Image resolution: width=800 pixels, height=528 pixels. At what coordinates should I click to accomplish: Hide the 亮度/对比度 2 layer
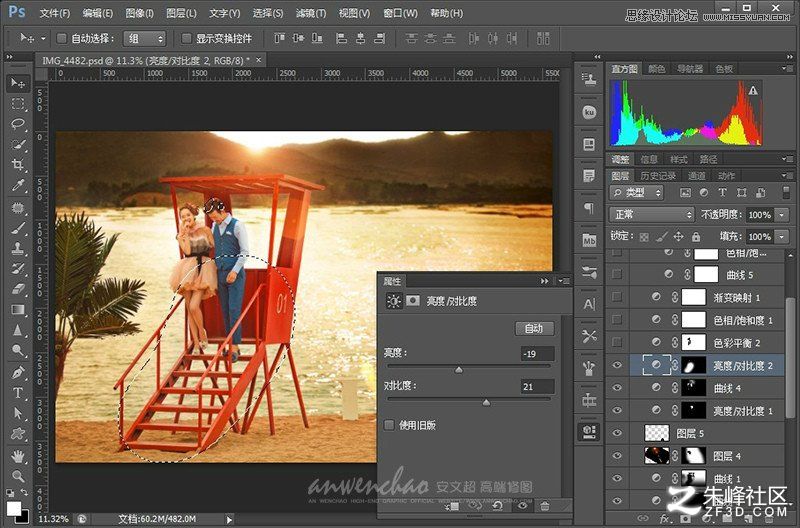pyautogui.click(x=617, y=365)
